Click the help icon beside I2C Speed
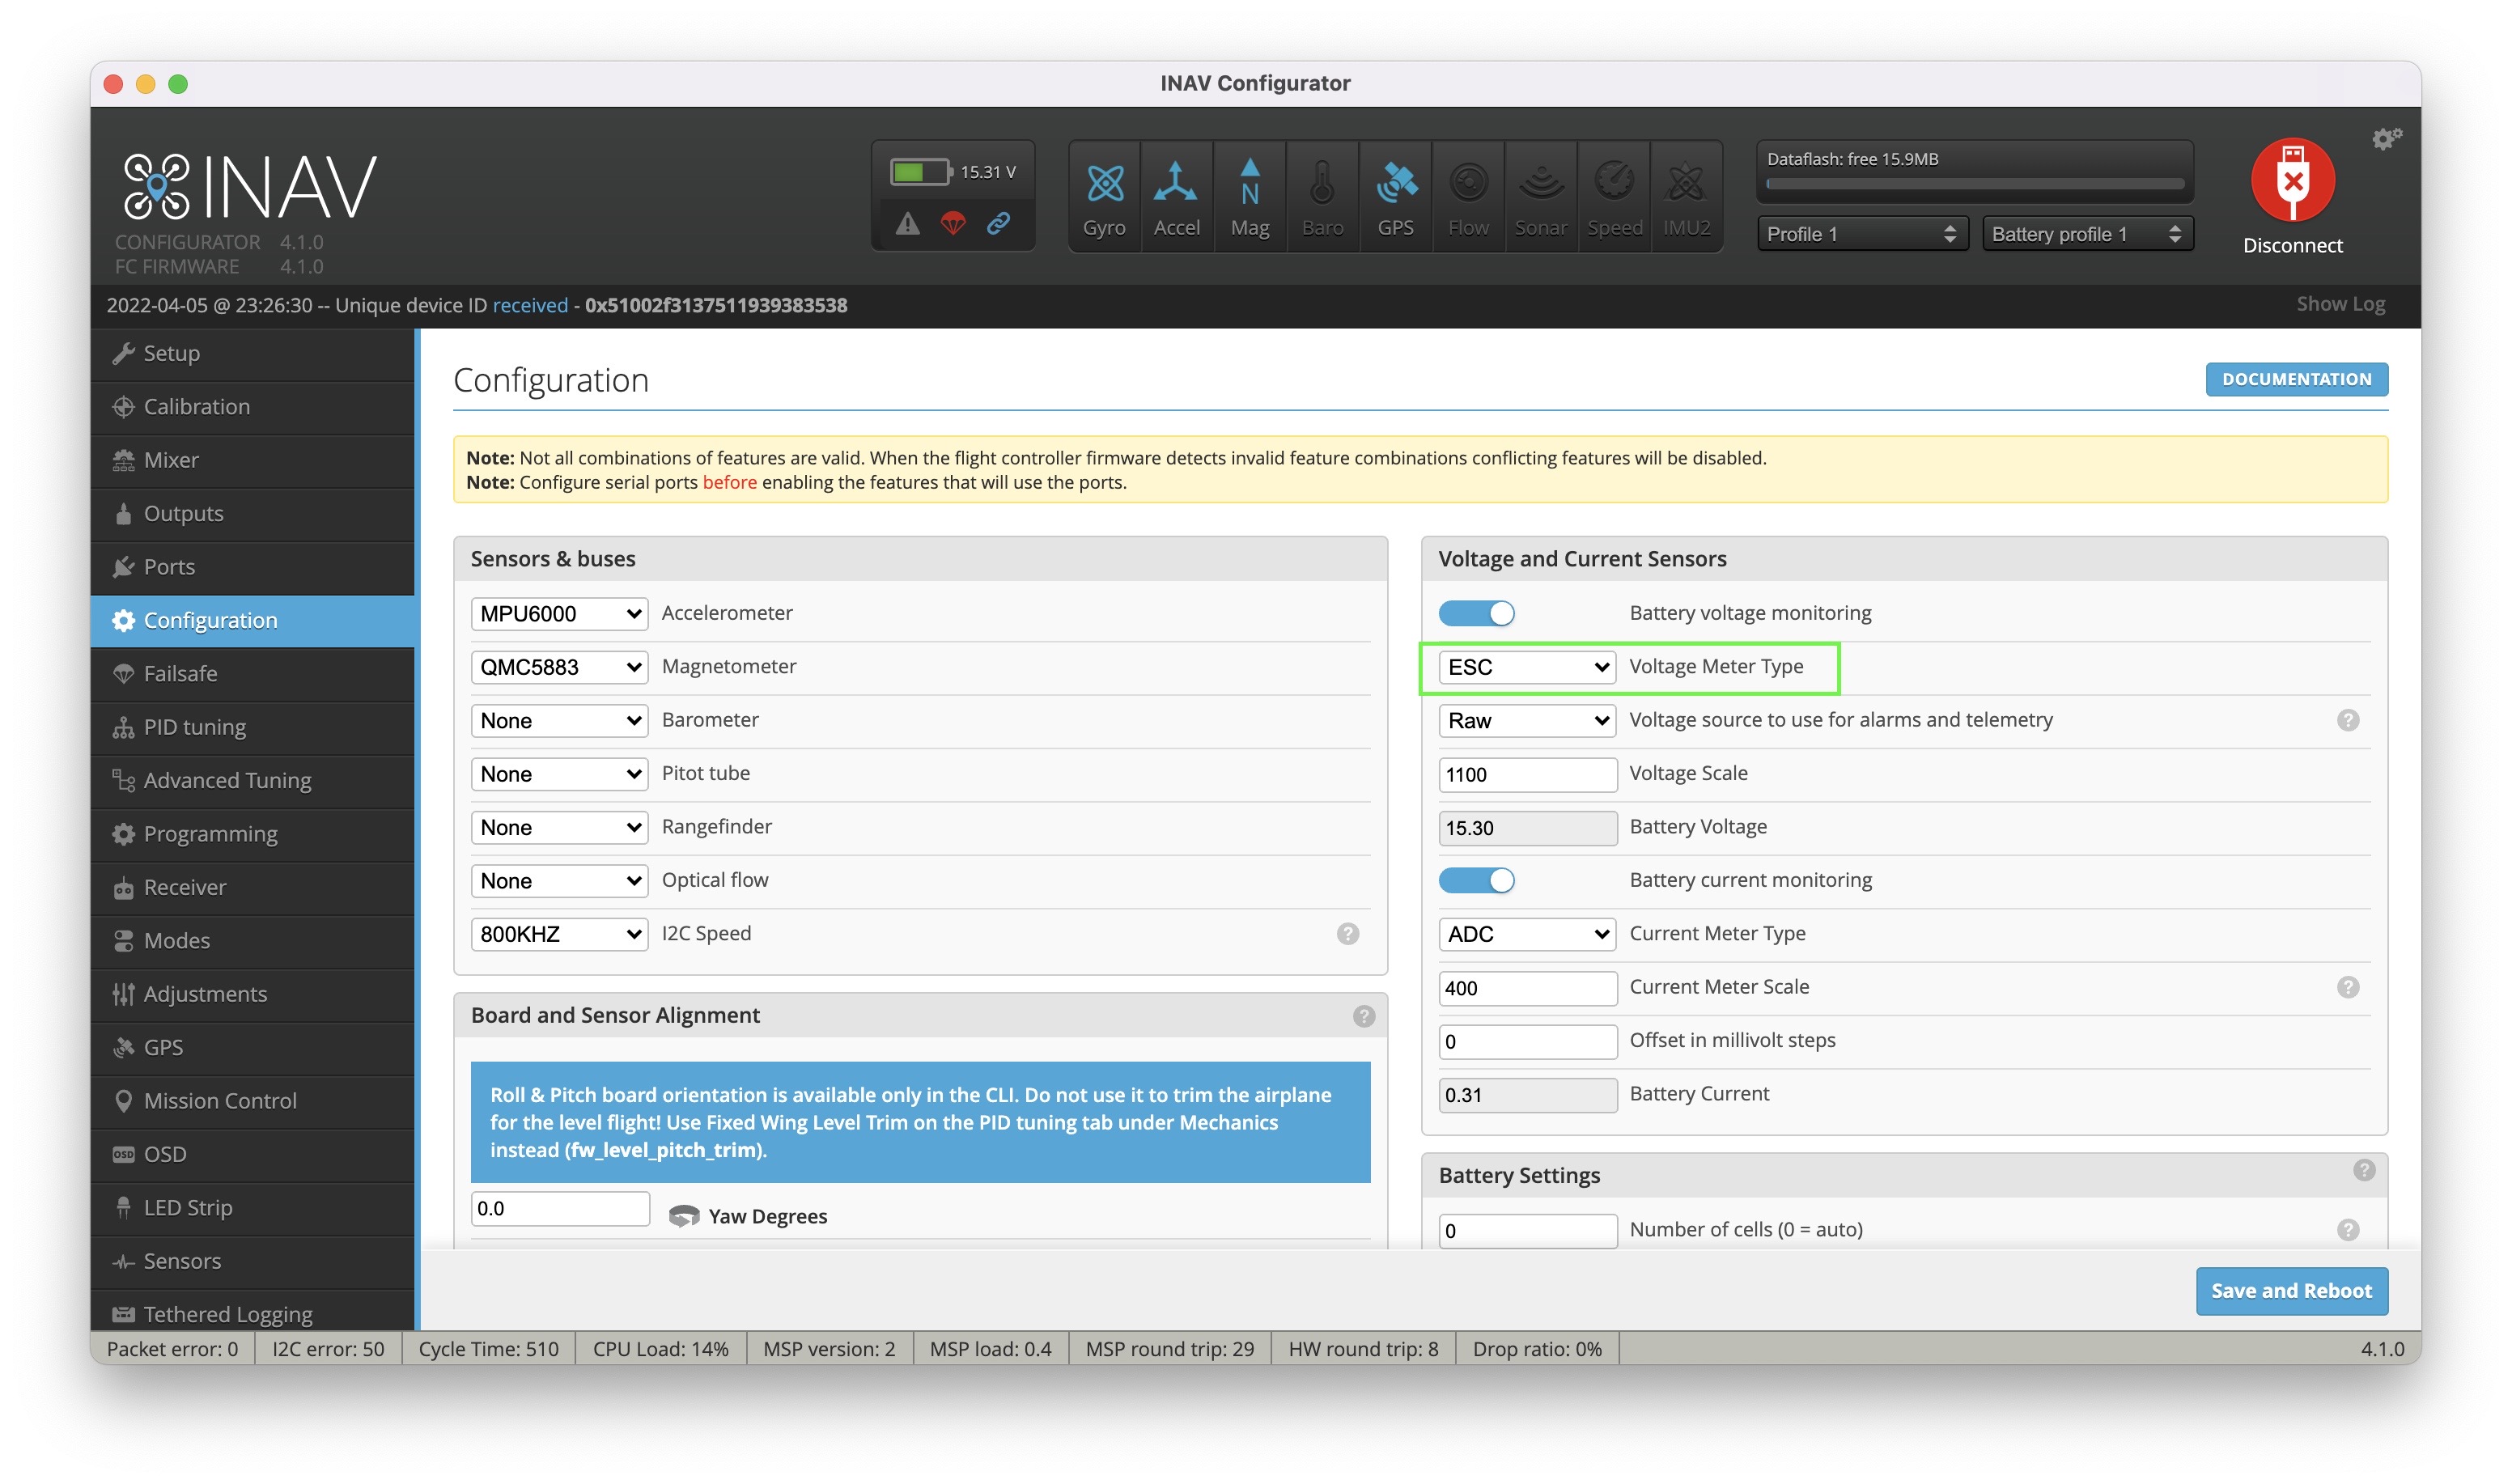The width and height of the screenshot is (2512, 1484). (x=1347, y=934)
